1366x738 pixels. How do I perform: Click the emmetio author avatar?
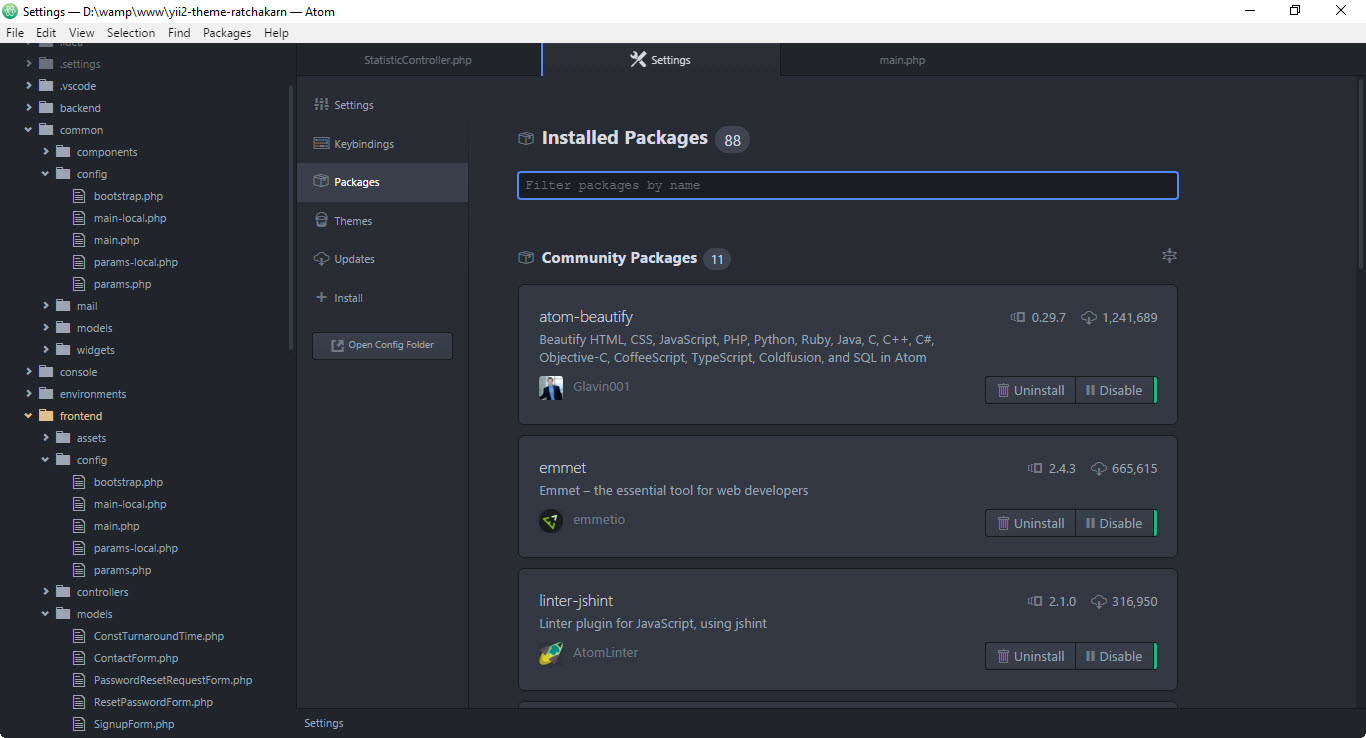551,521
